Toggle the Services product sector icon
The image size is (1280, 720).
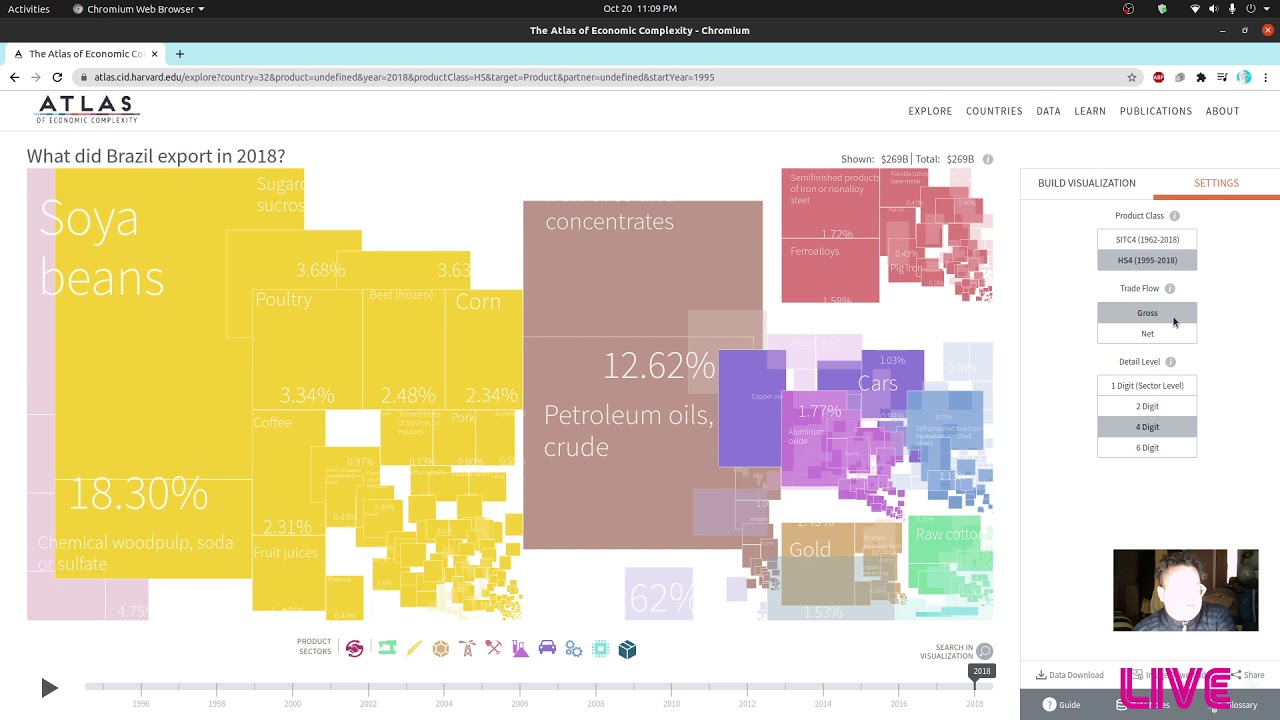(x=354, y=649)
